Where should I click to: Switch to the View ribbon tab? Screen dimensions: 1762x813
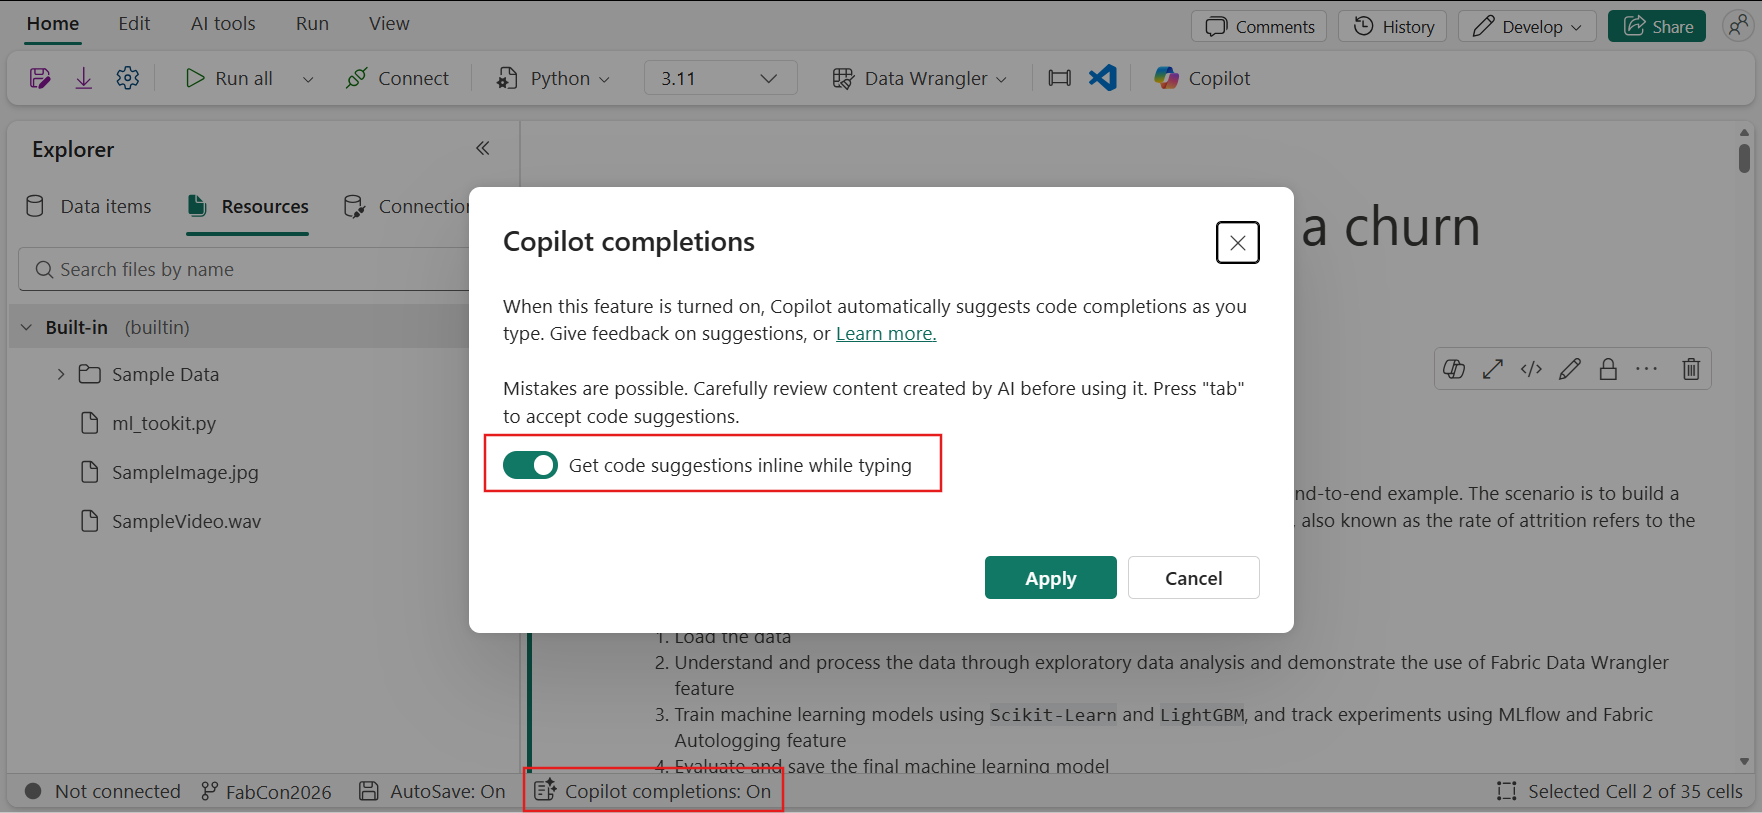click(x=389, y=24)
